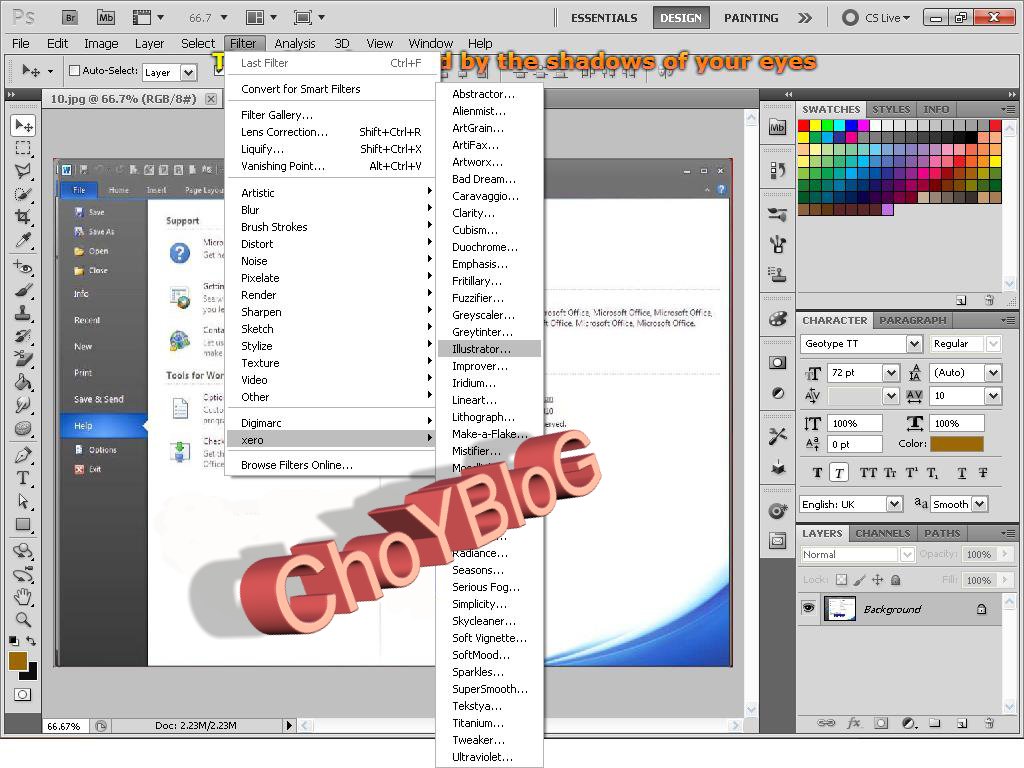Screen dimensions: 1024x768
Task: Hide the Background layer eye icon
Action: [808, 608]
